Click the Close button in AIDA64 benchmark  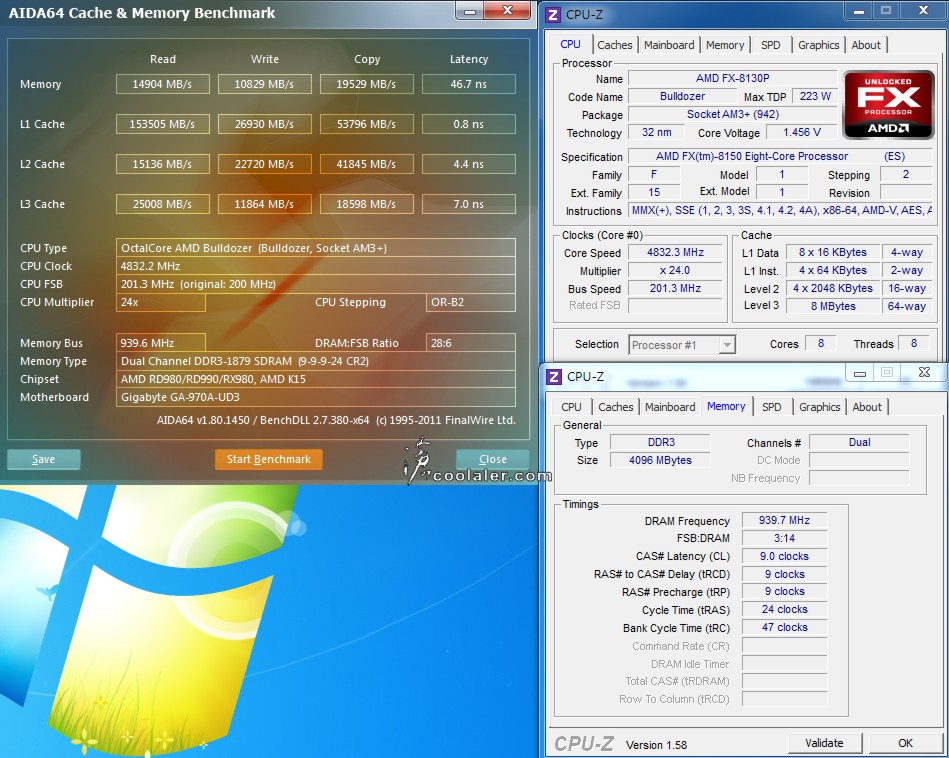coord(493,460)
